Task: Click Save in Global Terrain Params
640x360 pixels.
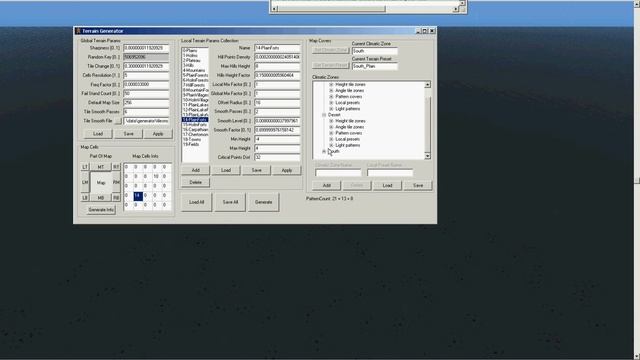Action: pos(128,134)
